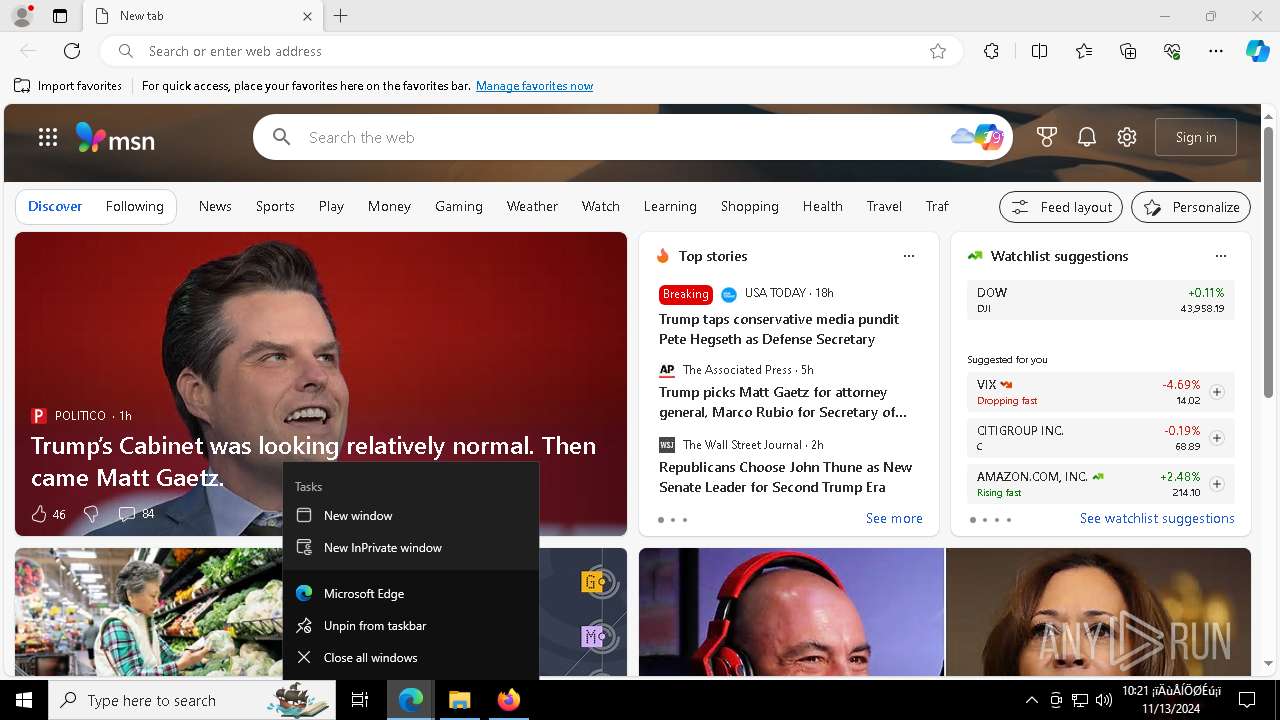The height and width of the screenshot is (720, 1280).
Task: Open Microsoft Rewards trophy icon
Action: [1047, 137]
